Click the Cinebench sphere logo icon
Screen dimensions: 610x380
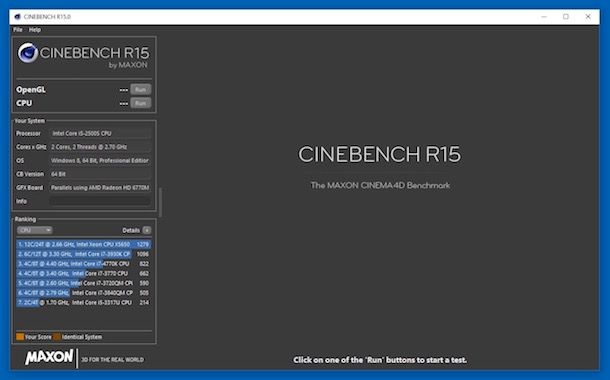coord(28,53)
